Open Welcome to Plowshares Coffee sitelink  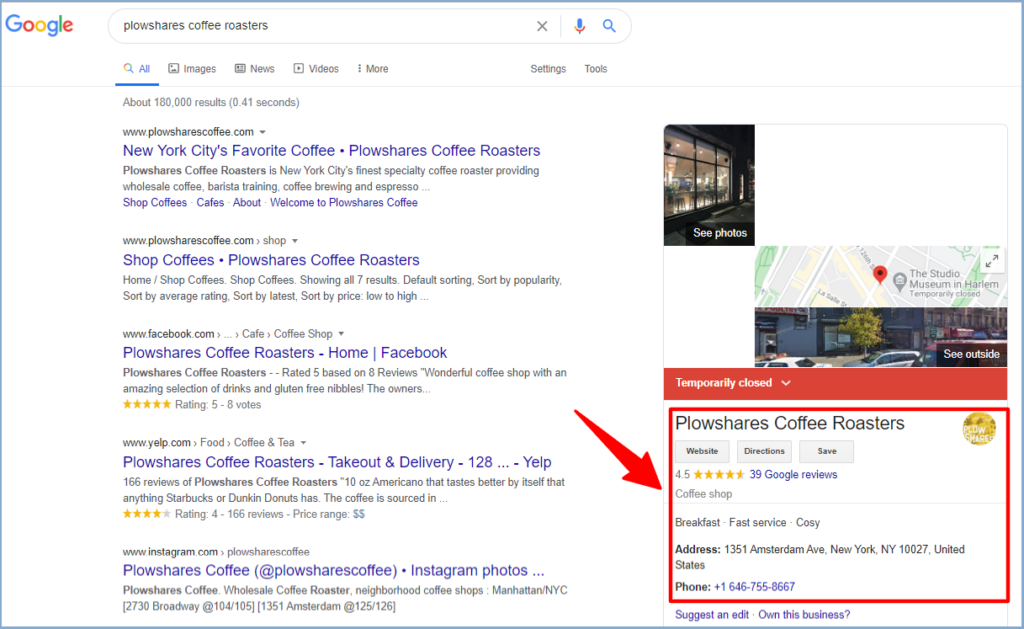coord(344,202)
